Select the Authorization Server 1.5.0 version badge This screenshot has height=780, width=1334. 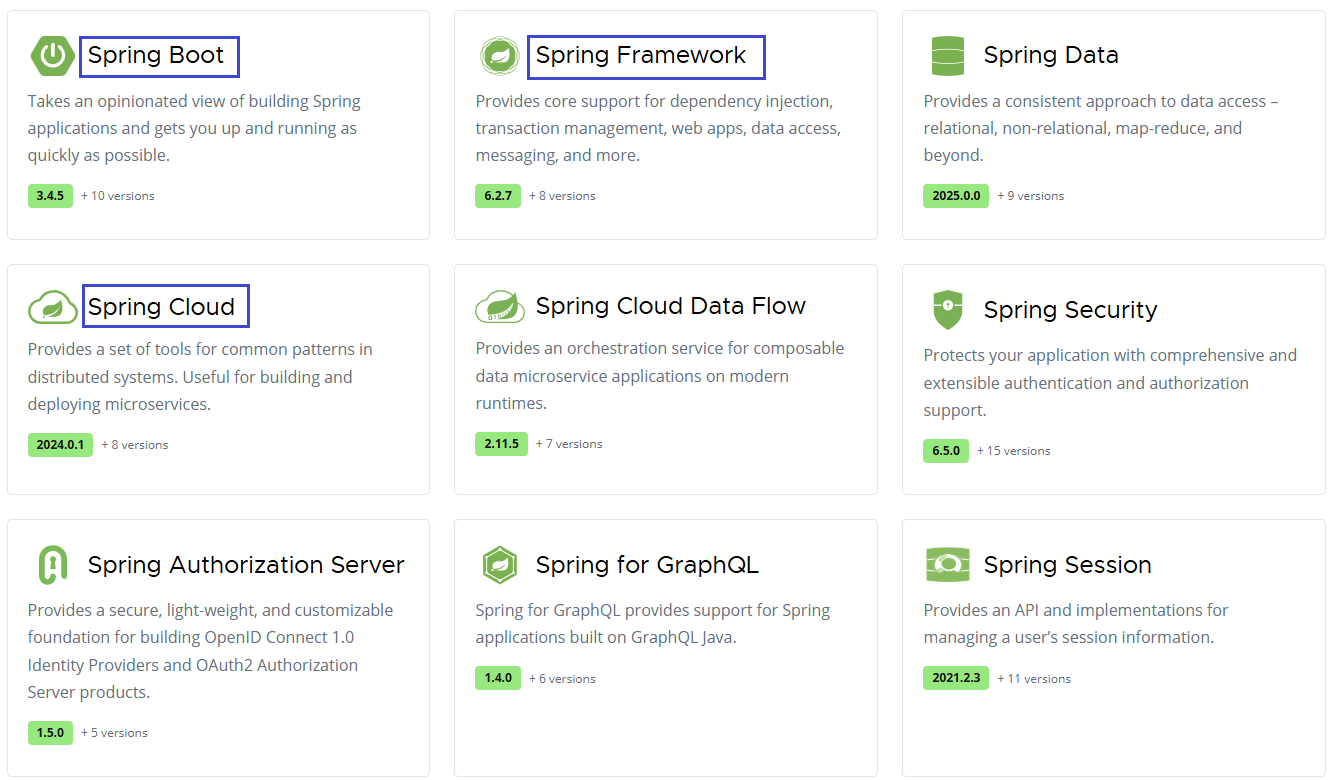point(50,733)
